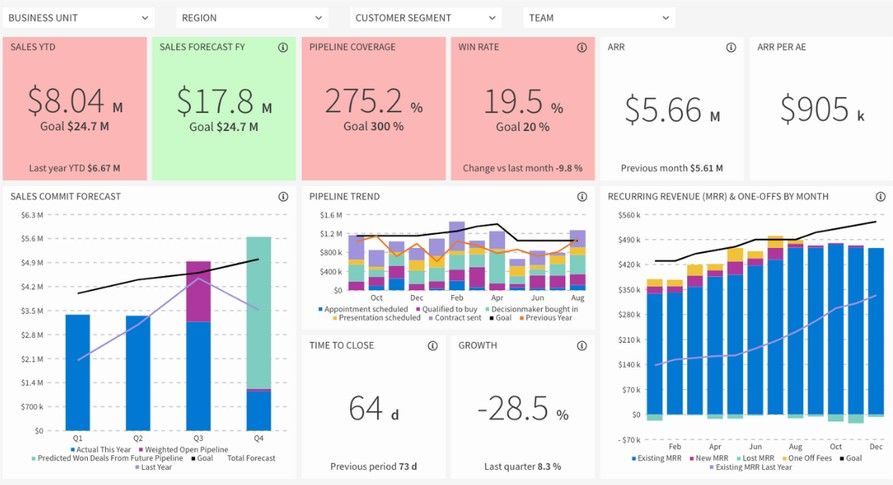893x485 pixels.
Task: Click the 19.5 % win rate value
Action: (523, 101)
